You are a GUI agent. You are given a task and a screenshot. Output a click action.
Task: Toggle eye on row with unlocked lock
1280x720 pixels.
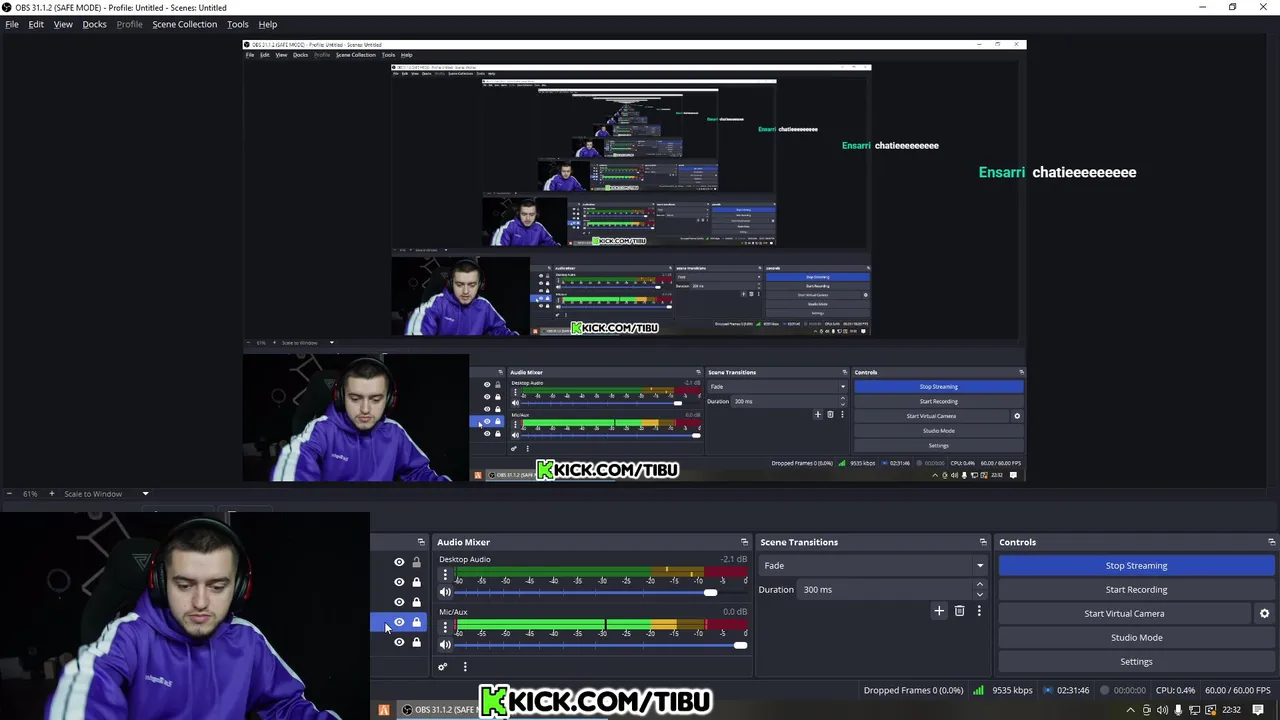pos(399,562)
